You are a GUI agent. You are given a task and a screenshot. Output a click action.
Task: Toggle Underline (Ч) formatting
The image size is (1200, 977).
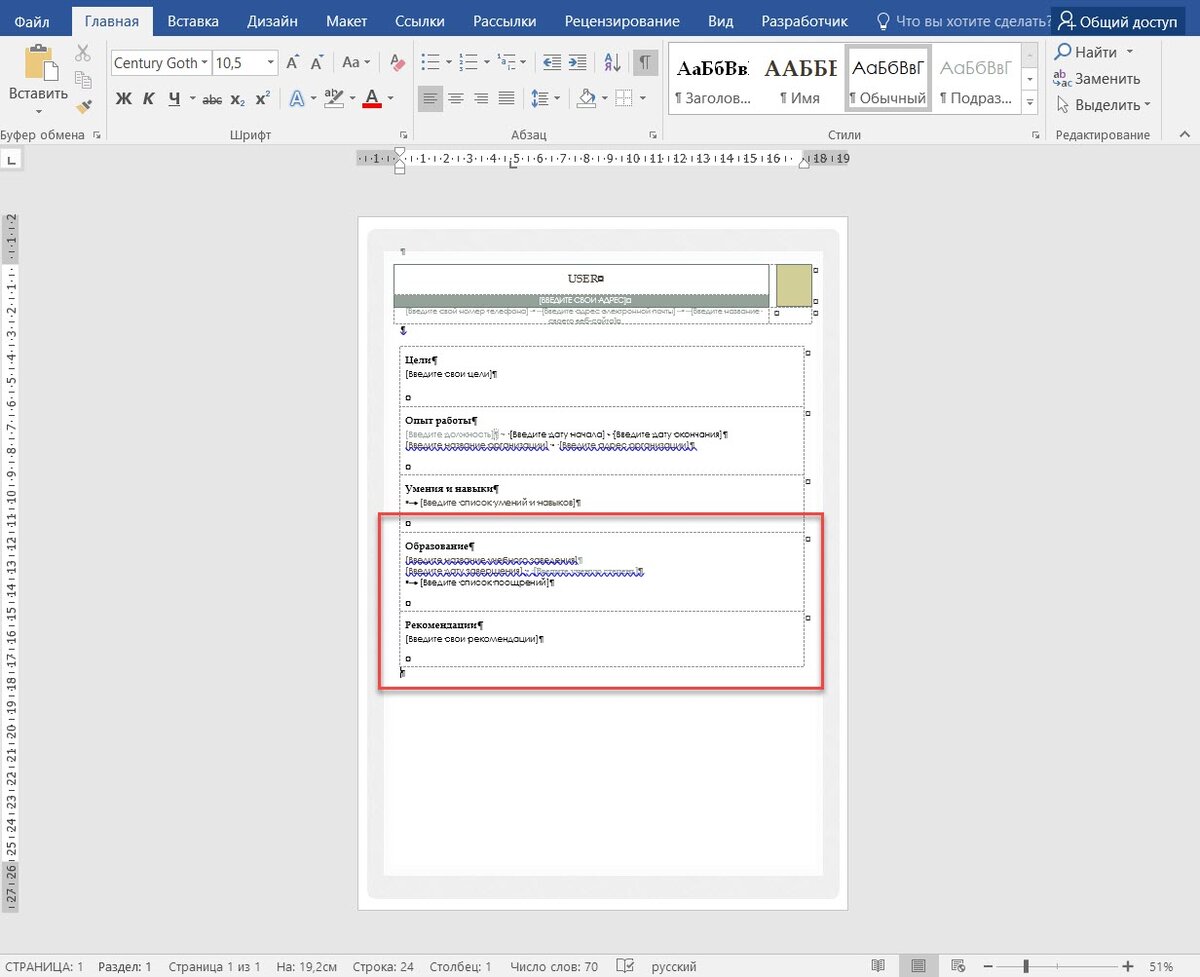tap(174, 98)
